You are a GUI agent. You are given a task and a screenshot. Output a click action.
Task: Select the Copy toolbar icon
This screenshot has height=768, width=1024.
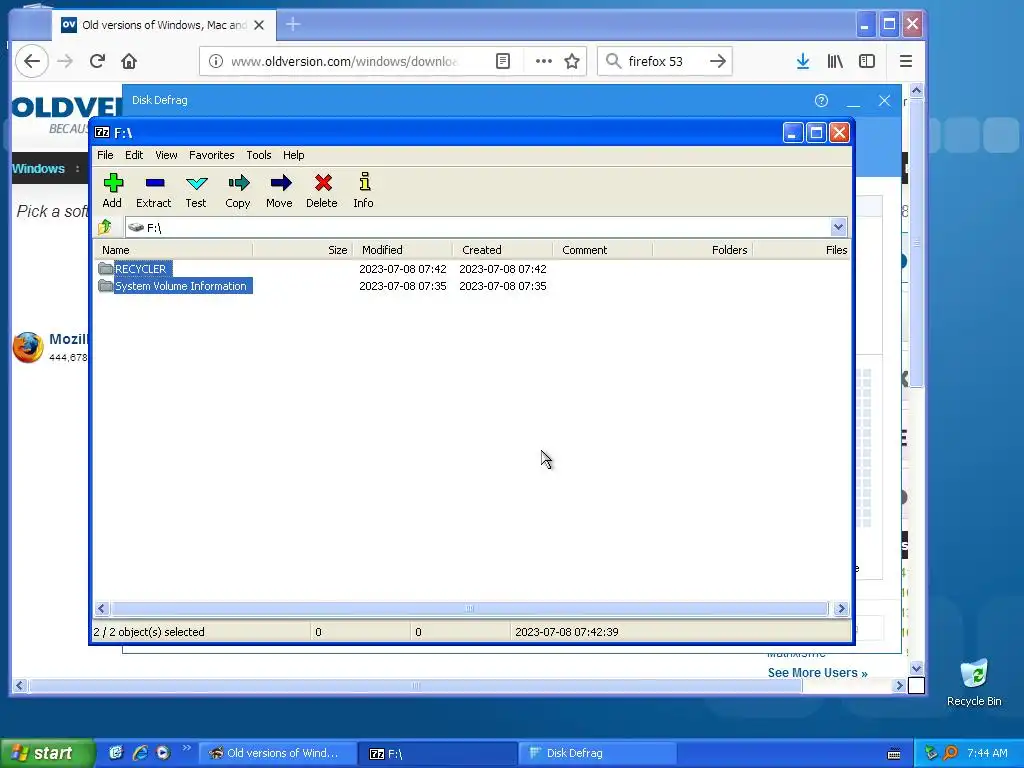tap(238, 190)
